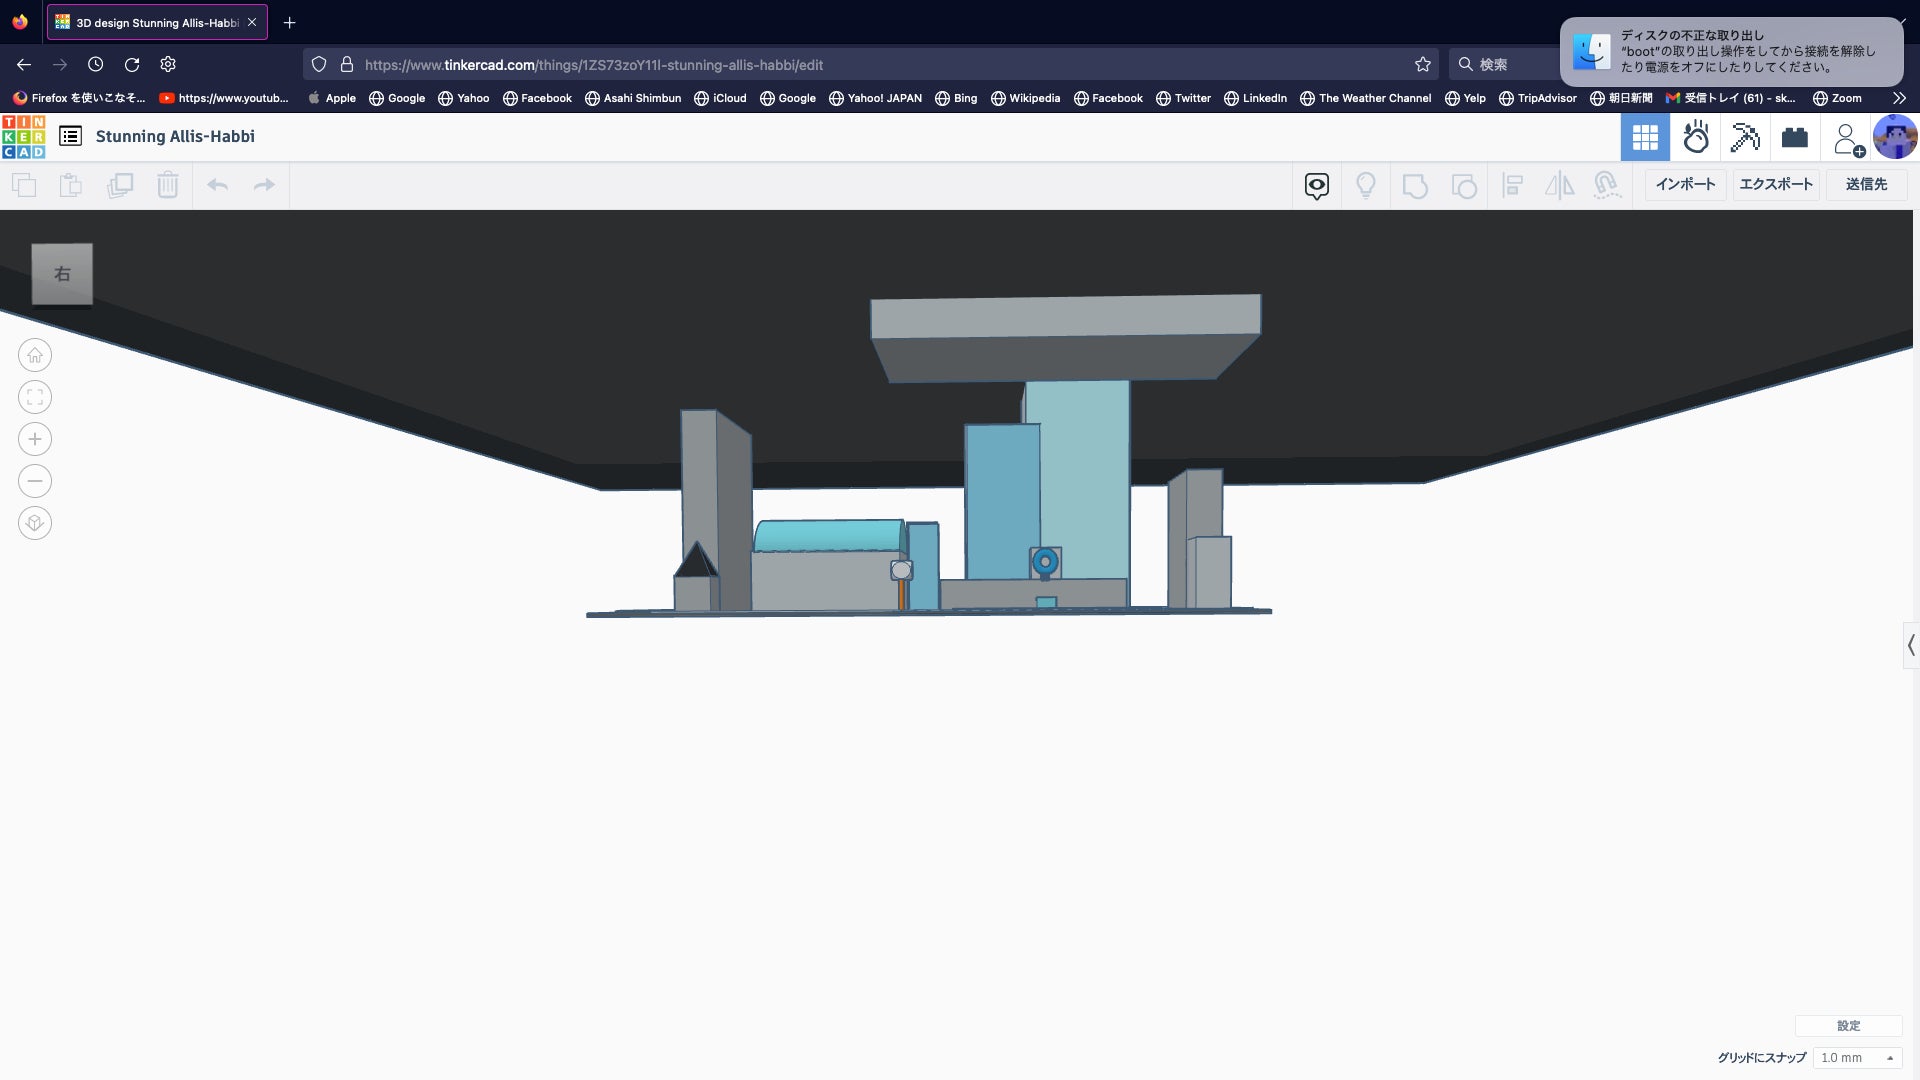1920x1080 pixels.
Task: Toggle perspective/orthographic view cube icon
Action: pos(35,523)
